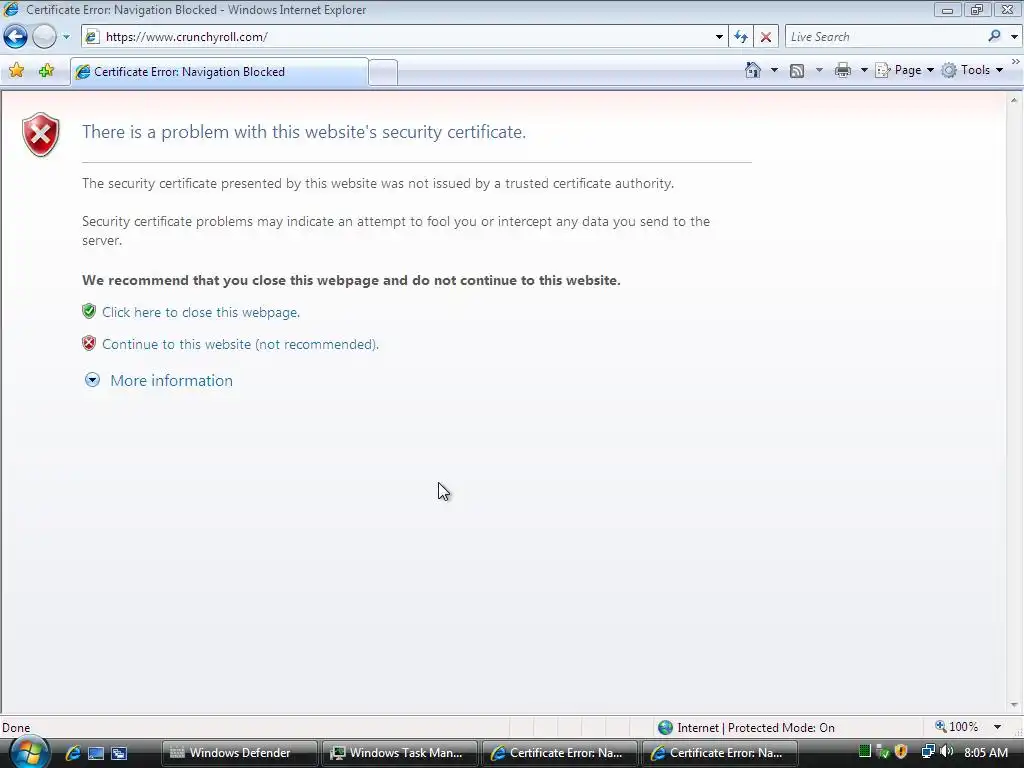
Task: Click the More information text link
Action: [x=171, y=381]
